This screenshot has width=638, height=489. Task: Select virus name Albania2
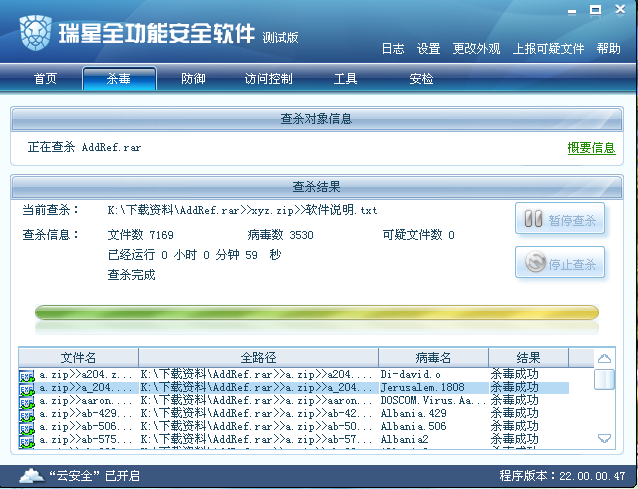(404, 440)
